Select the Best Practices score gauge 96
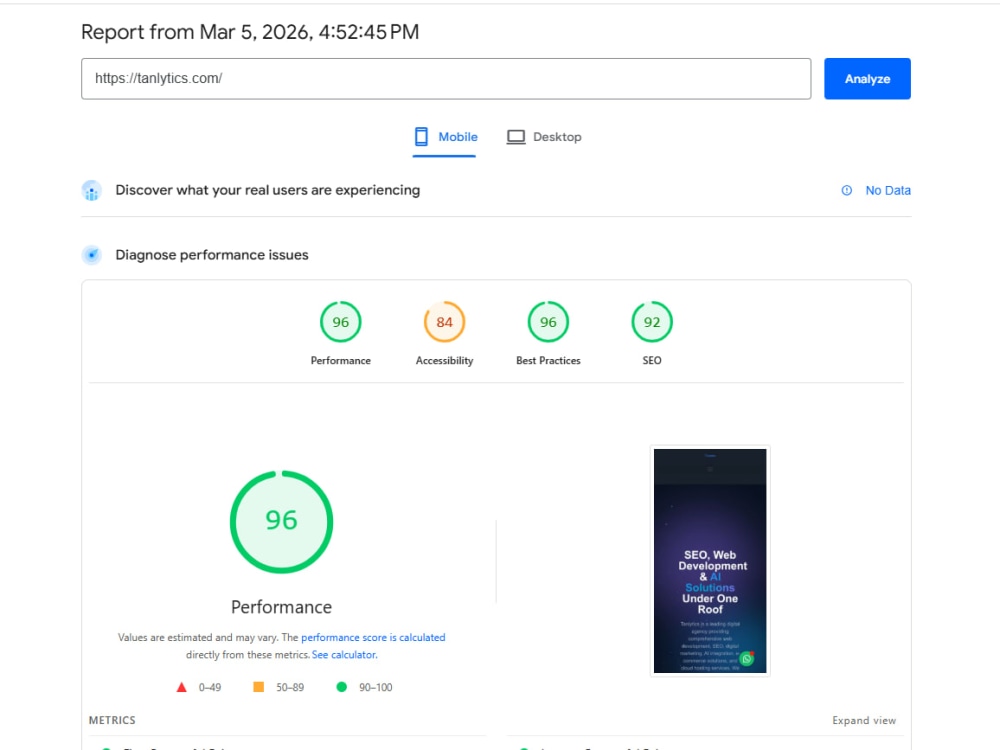 [548, 322]
